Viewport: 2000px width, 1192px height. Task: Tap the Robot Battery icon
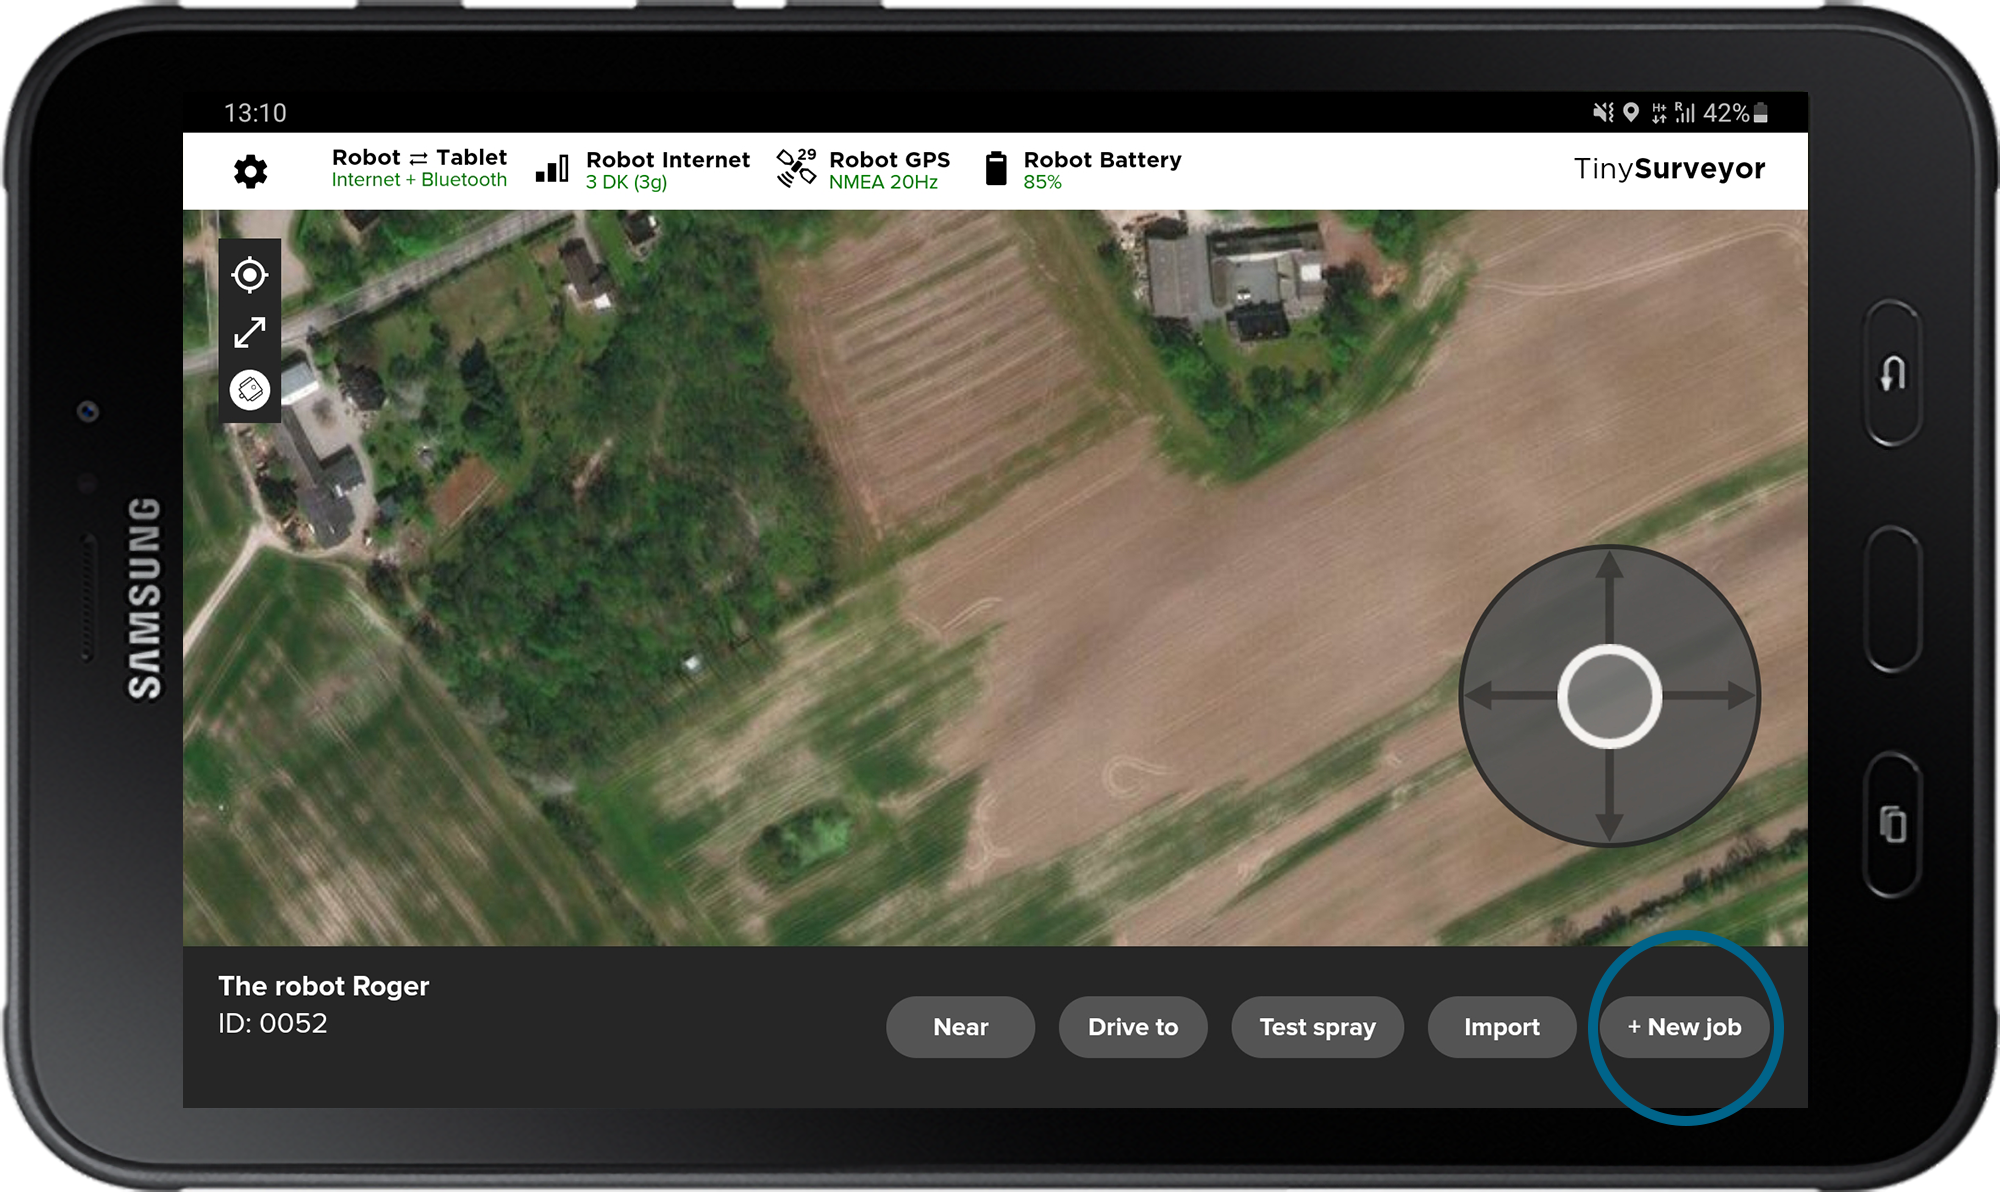995,168
